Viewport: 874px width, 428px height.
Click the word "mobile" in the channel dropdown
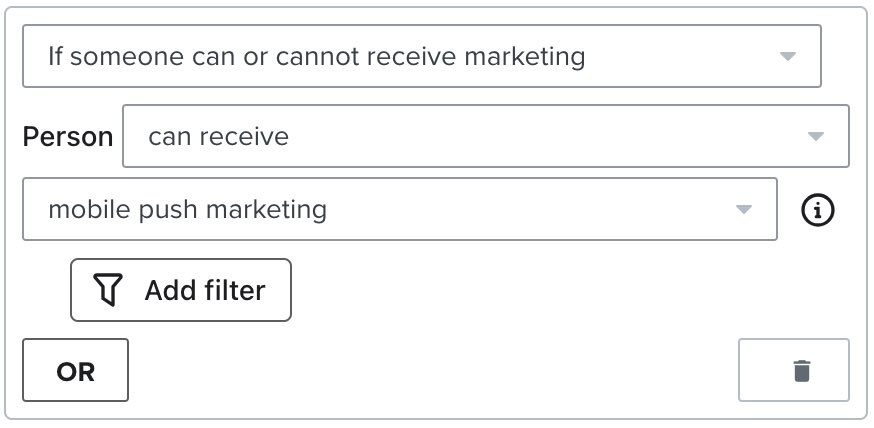point(82,210)
